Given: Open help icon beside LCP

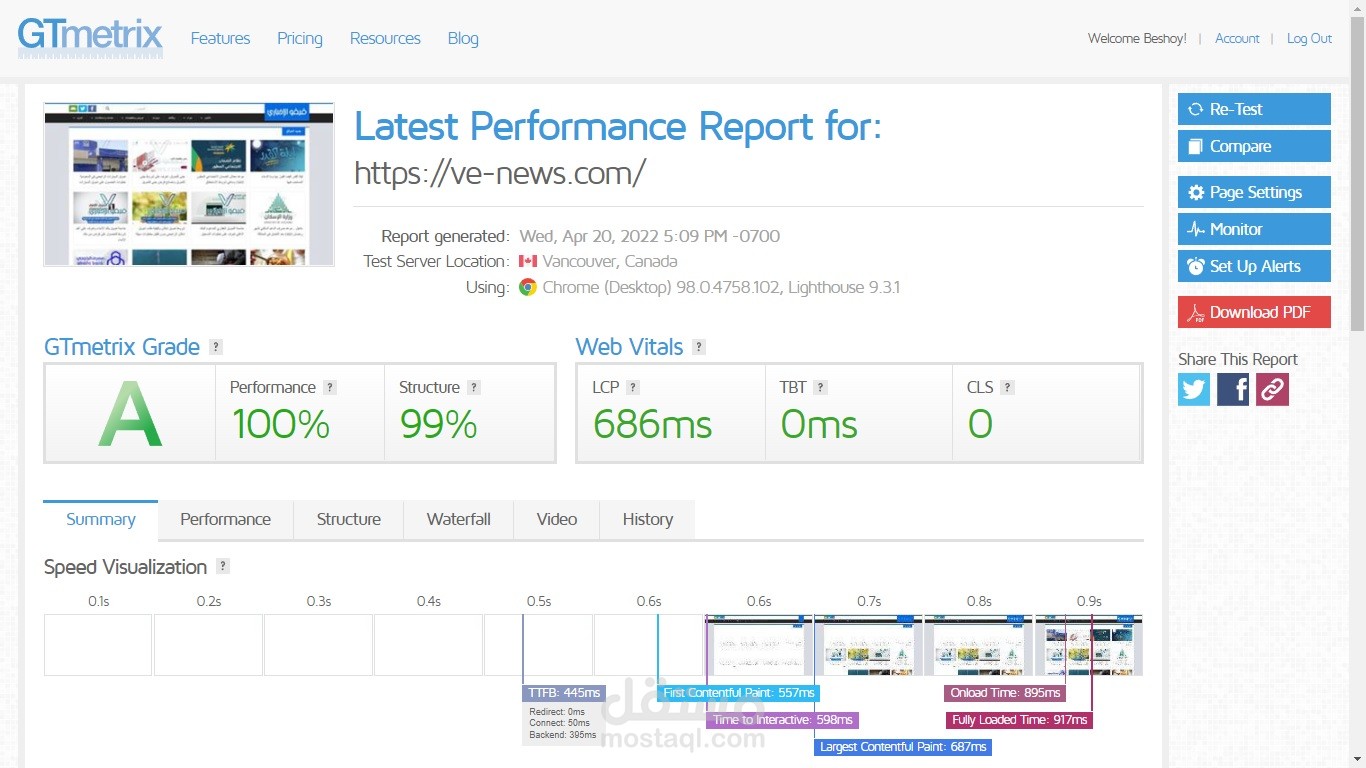Looking at the screenshot, I should [x=632, y=387].
